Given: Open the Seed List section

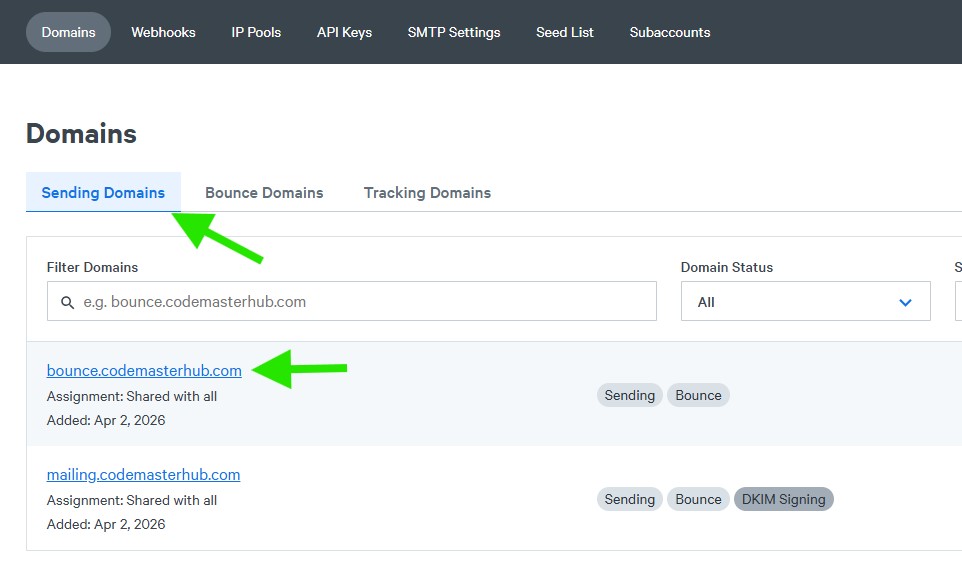Looking at the screenshot, I should 565,32.
